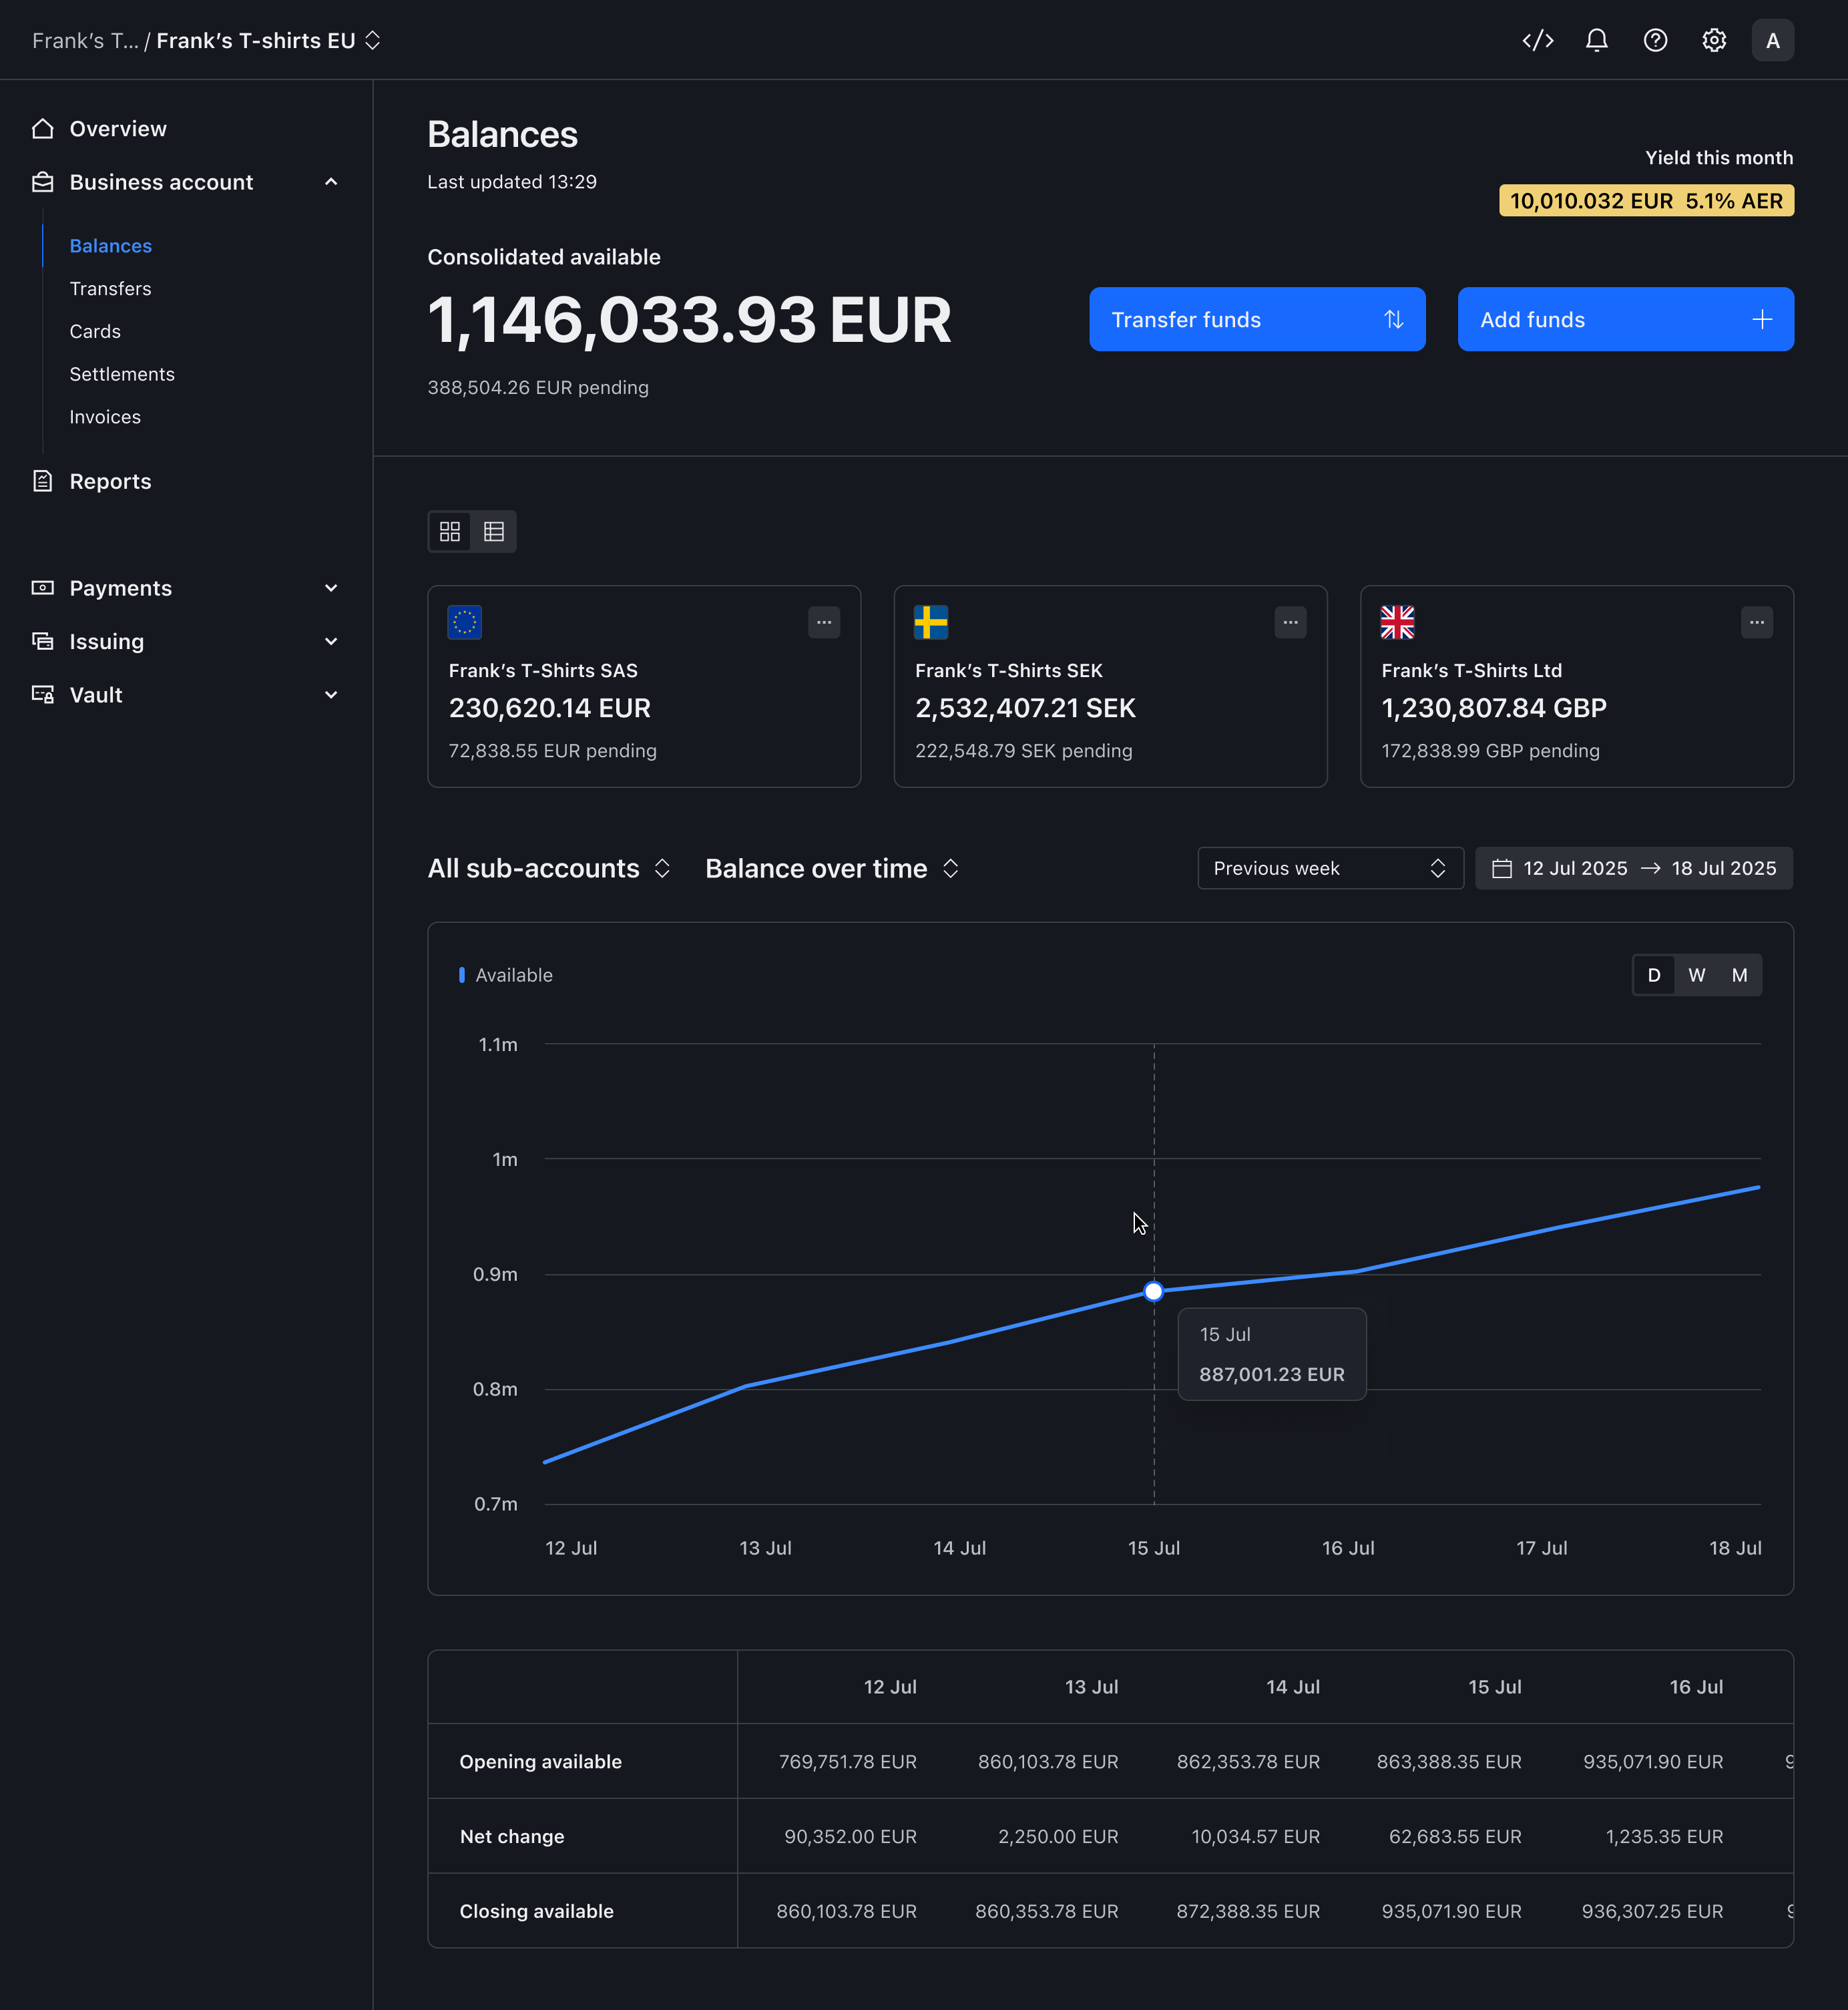Open options for Frank's T-Shirts Ltd card
Screen dimensions: 1848x2010
click(1756, 622)
